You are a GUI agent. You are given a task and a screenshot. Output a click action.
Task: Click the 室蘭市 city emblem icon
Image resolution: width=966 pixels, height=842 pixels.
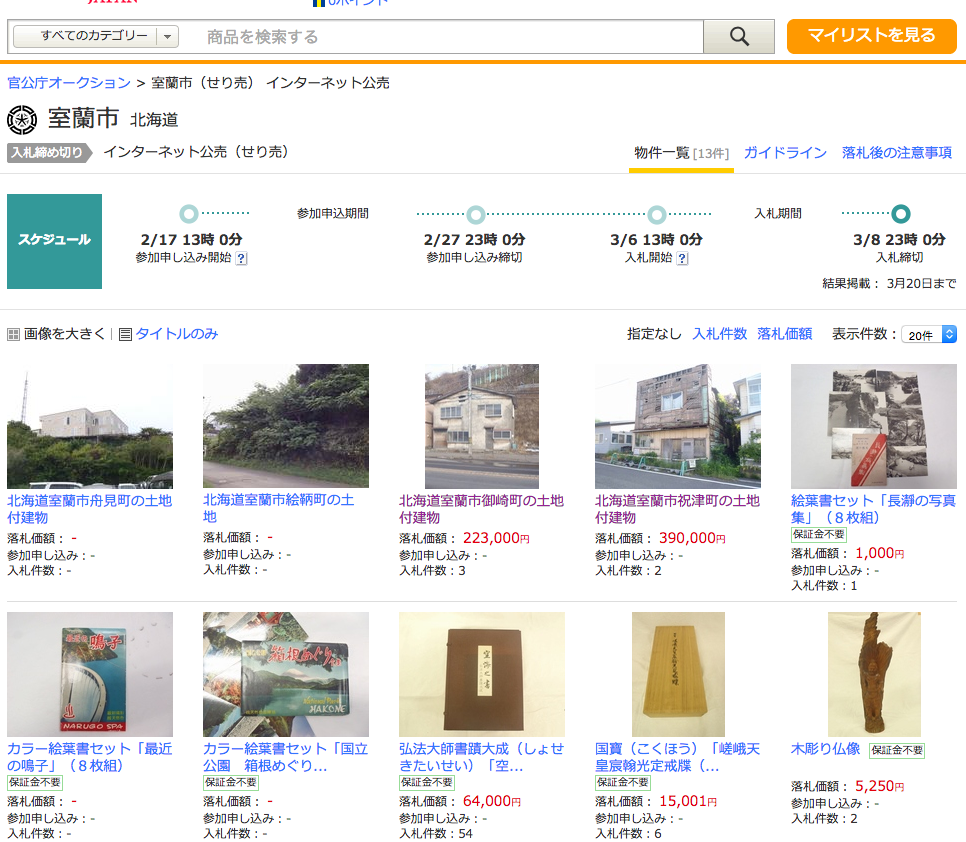(x=22, y=119)
